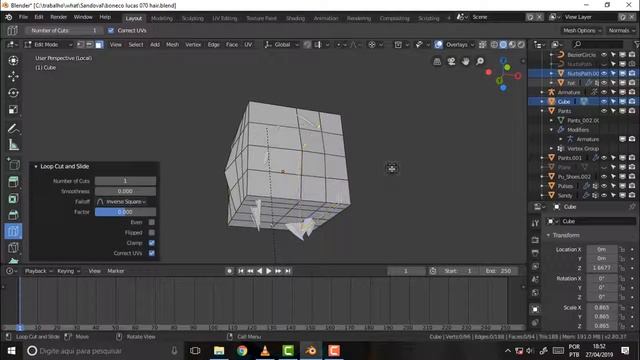Adjust the Factor slider
Viewport: 640px width, 360px height.
(125, 212)
